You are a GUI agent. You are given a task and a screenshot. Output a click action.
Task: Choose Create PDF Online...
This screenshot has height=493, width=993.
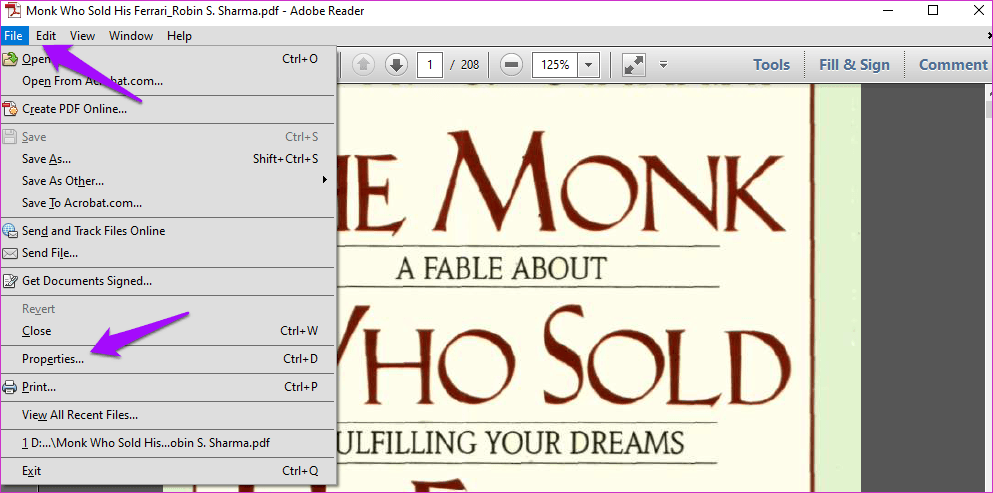(168, 109)
